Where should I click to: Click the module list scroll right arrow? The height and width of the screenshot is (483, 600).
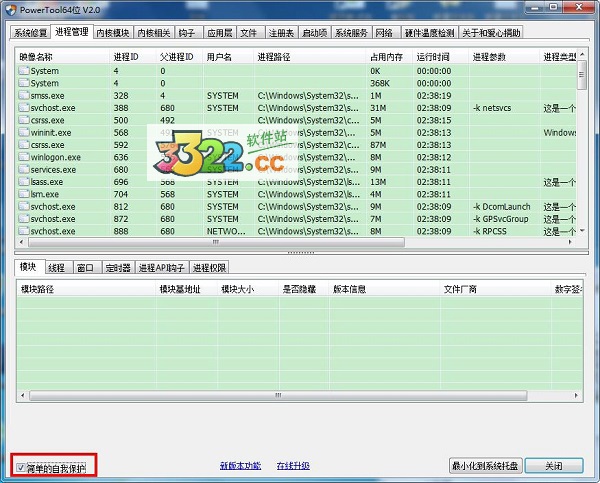pyautogui.click(x=576, y=395)
